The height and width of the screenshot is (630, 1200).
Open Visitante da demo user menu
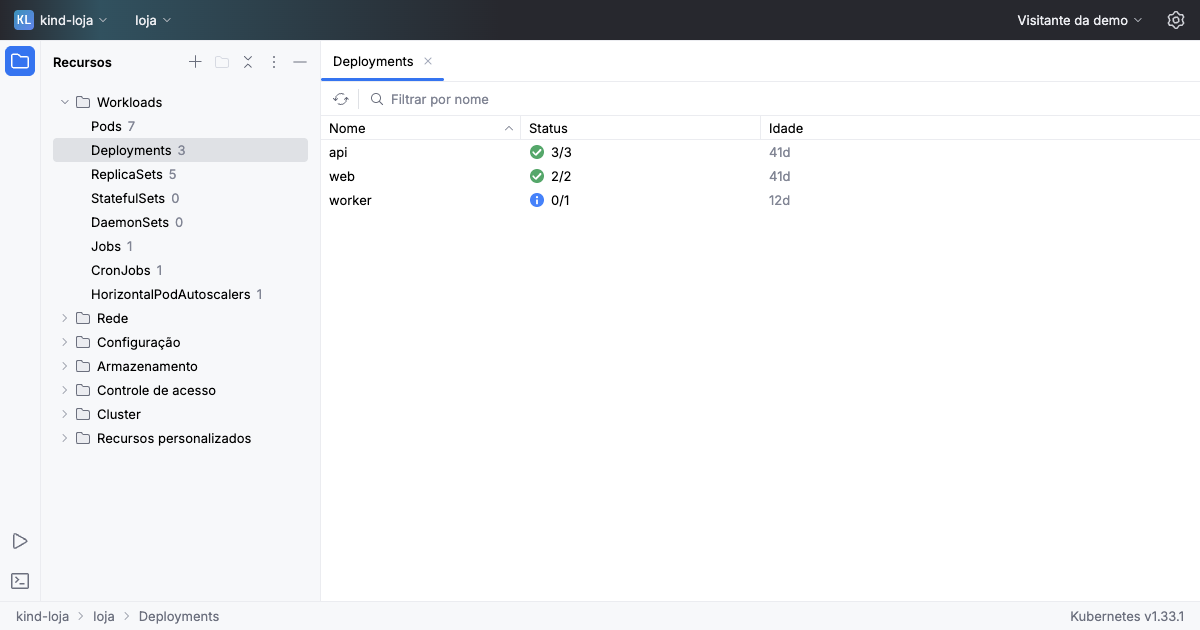1080,20
